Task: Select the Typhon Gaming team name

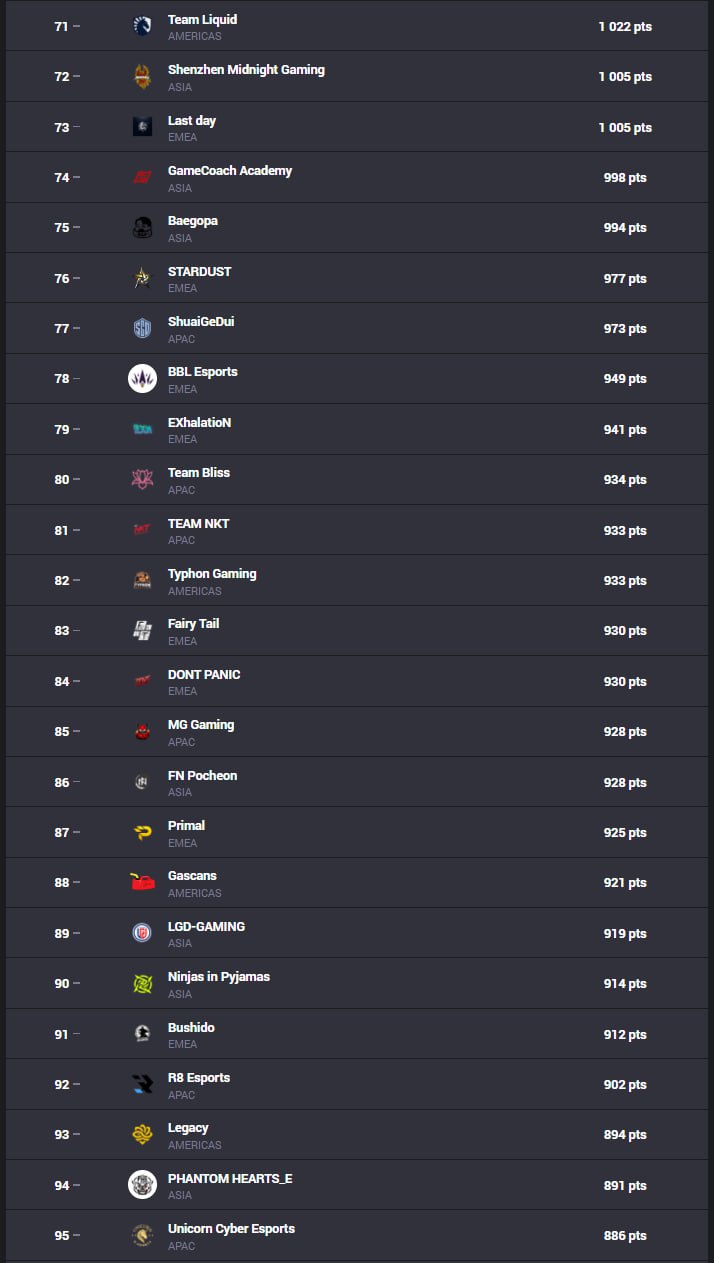Action: 212,574
